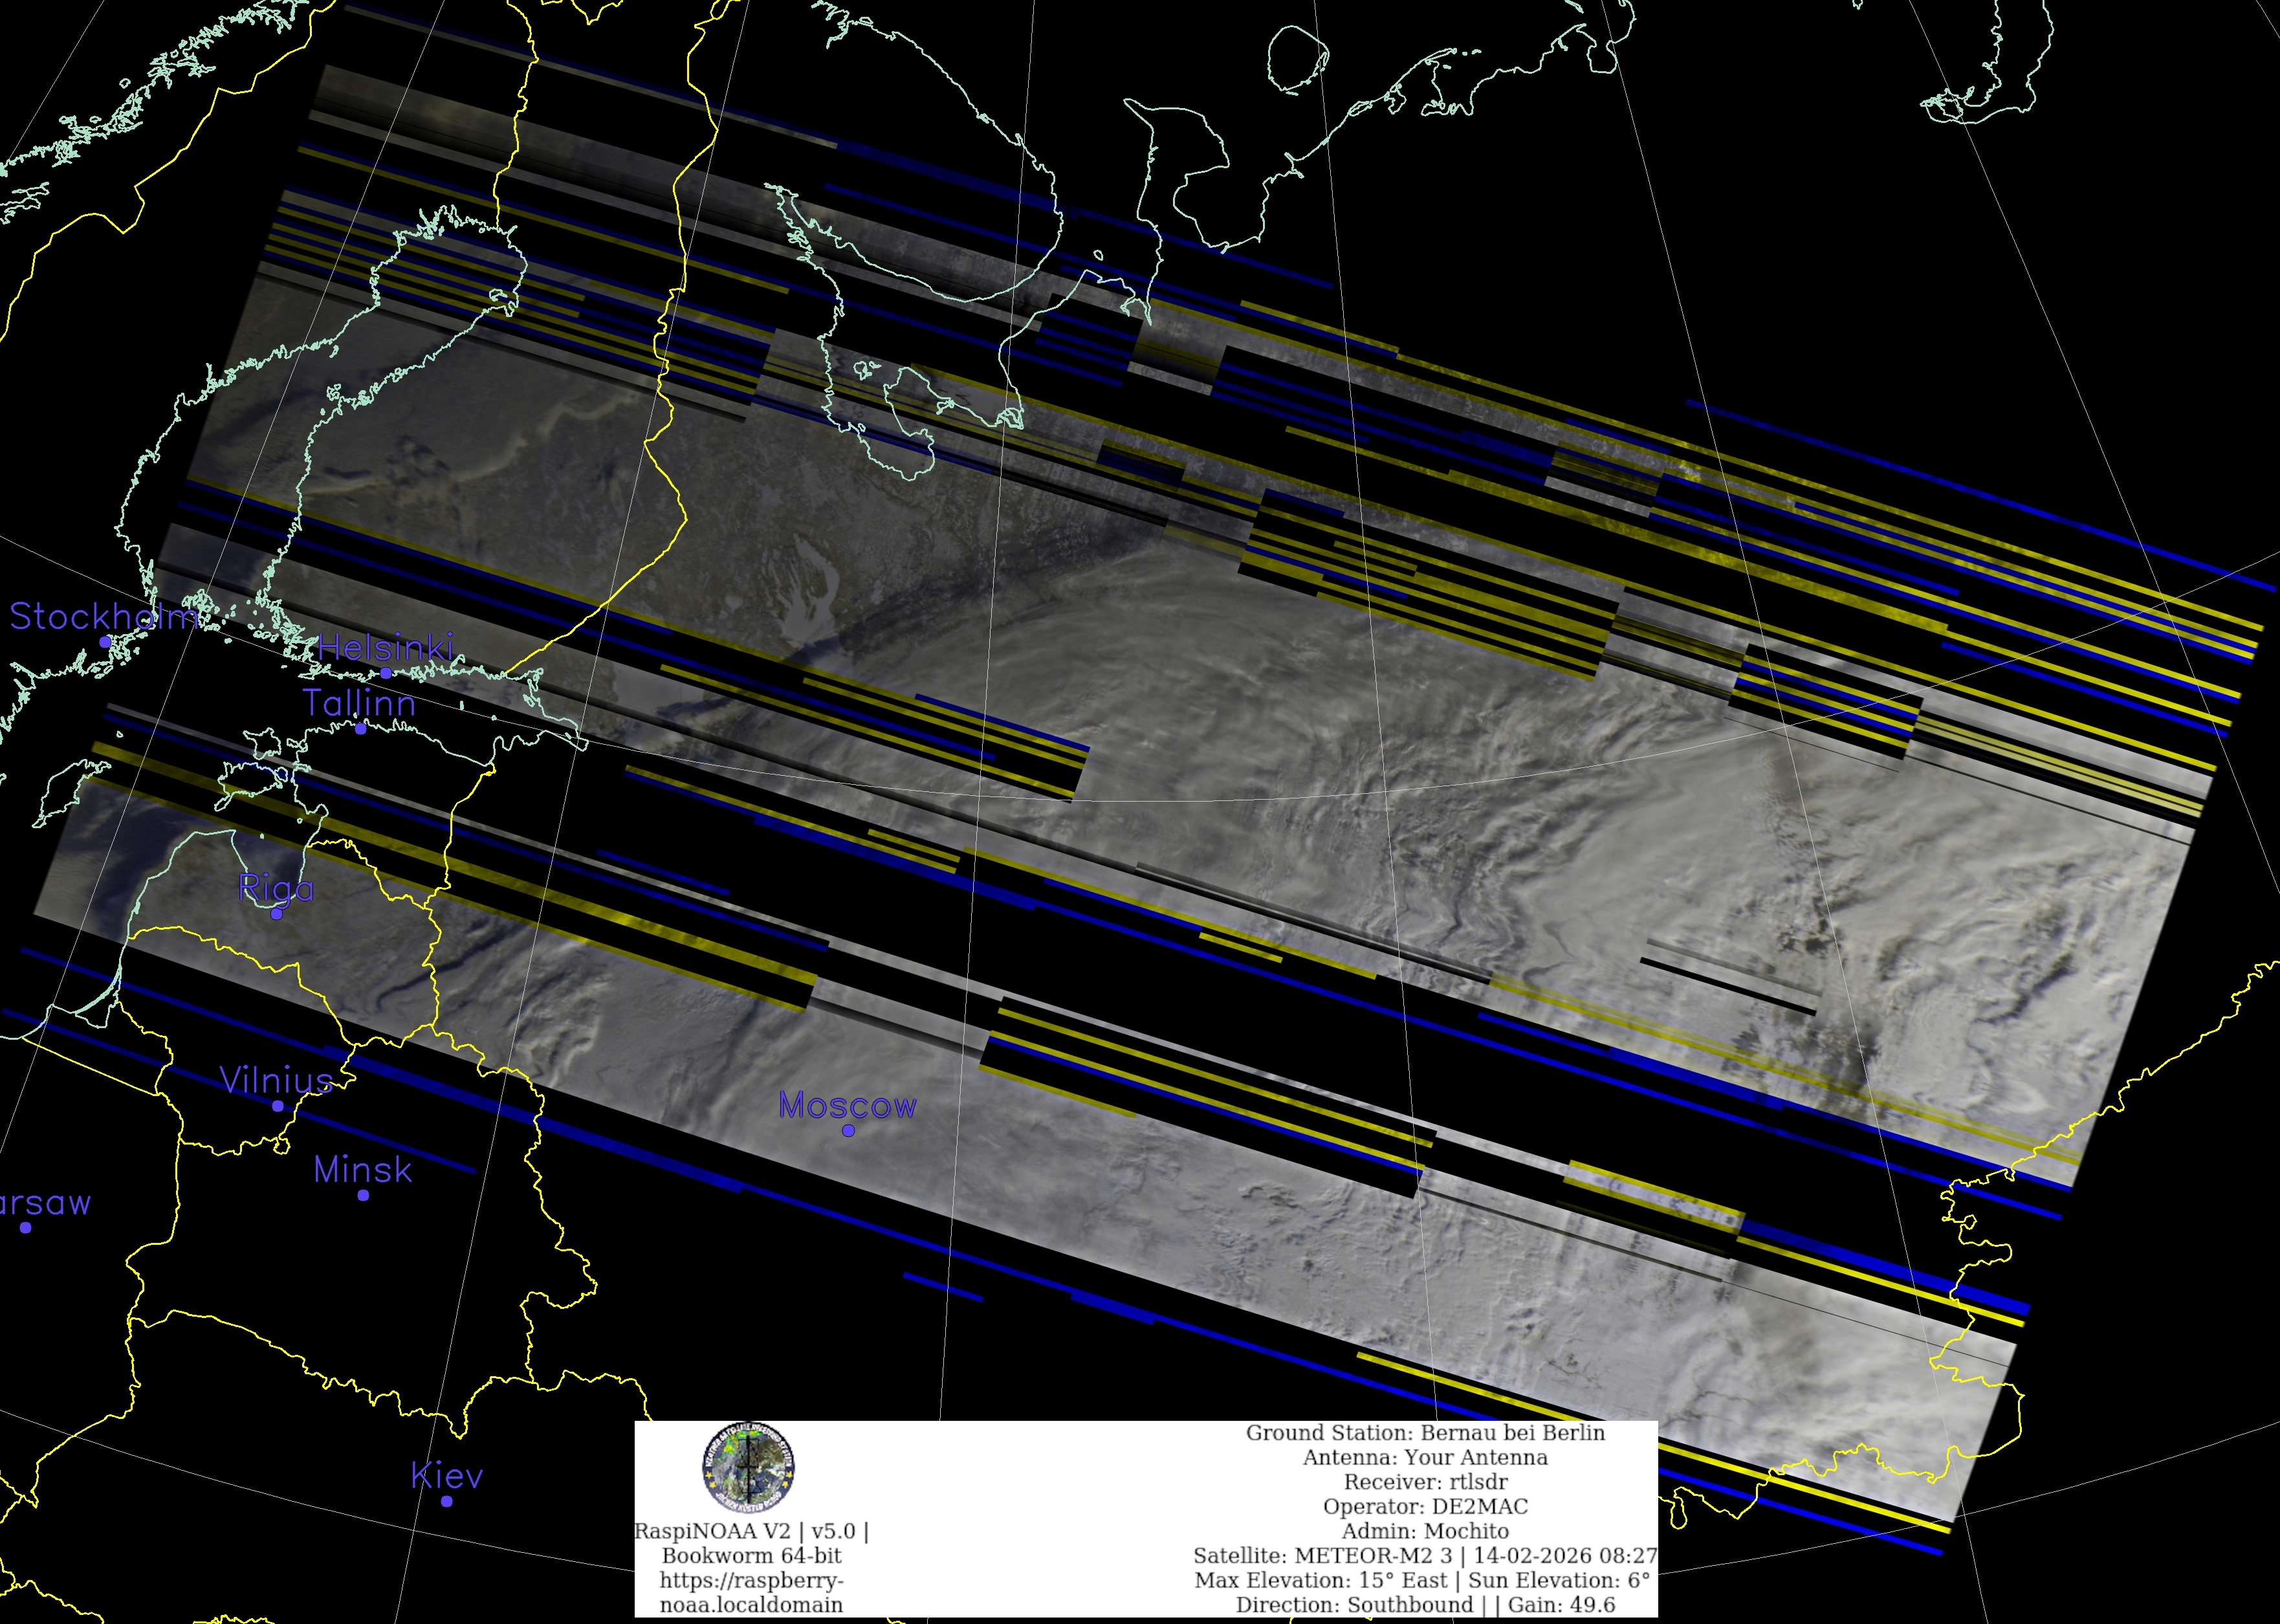This screenshot has height=1624, width=2280.
Task: Click the Ground Station Bernau bei Berlin text
Action: 1425,1433
